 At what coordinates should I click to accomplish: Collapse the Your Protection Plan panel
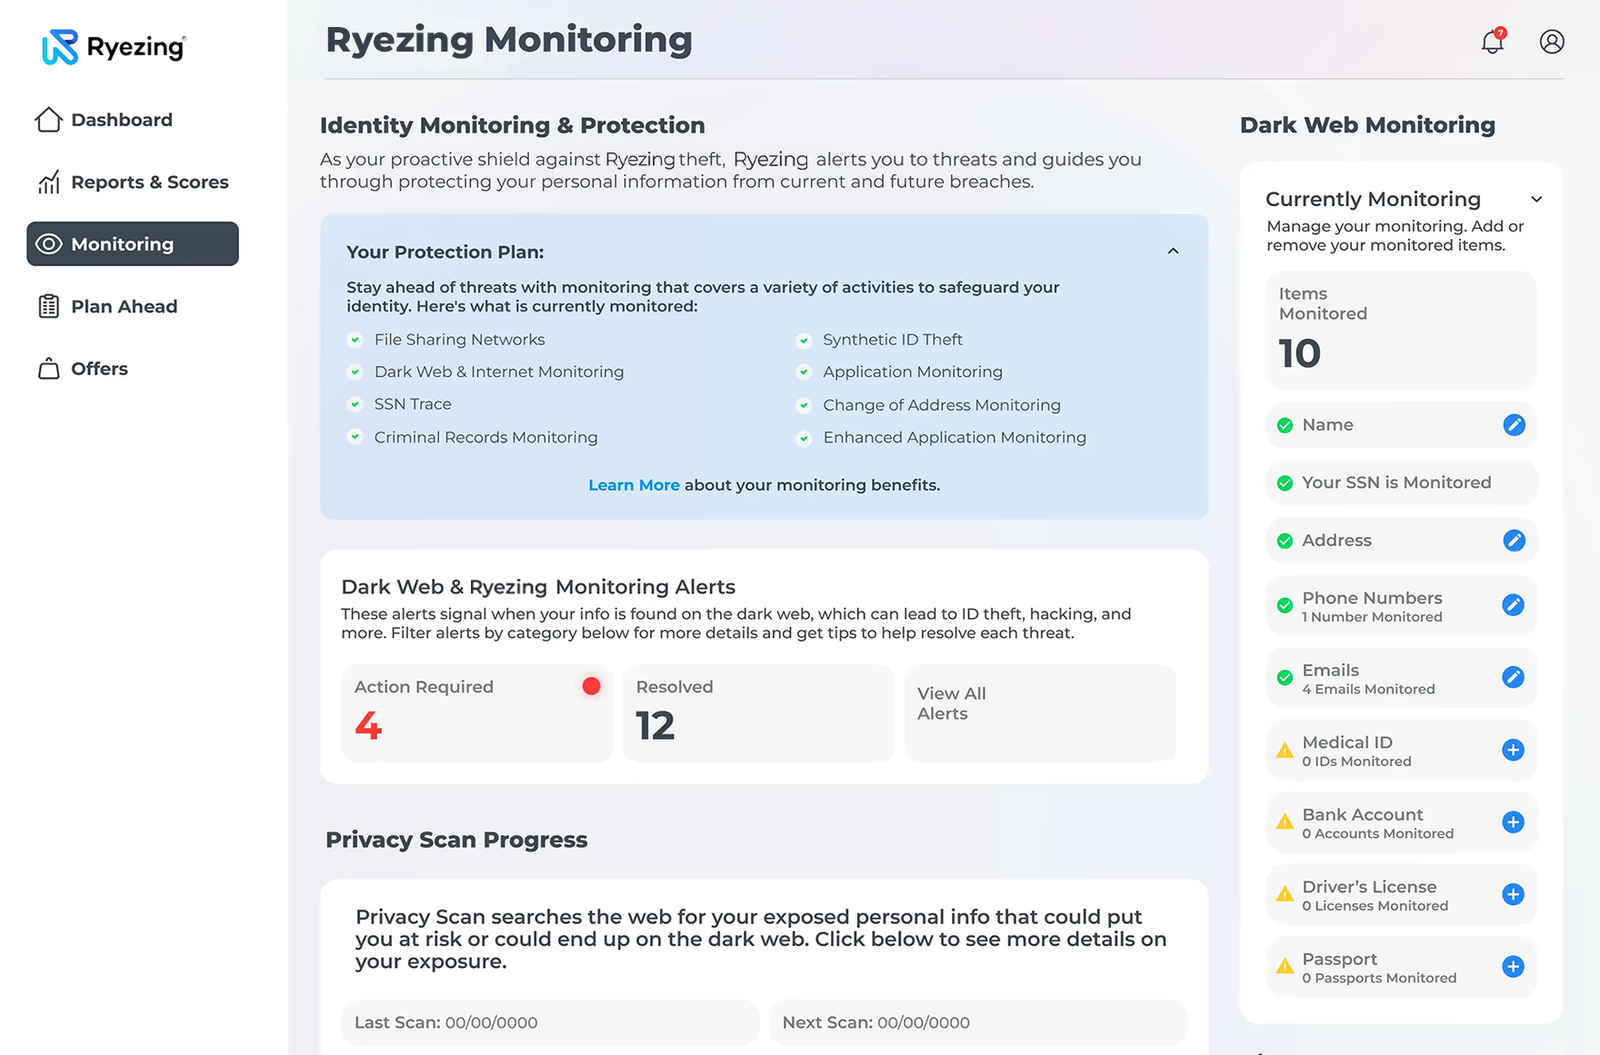click(x=1173, y=251)
